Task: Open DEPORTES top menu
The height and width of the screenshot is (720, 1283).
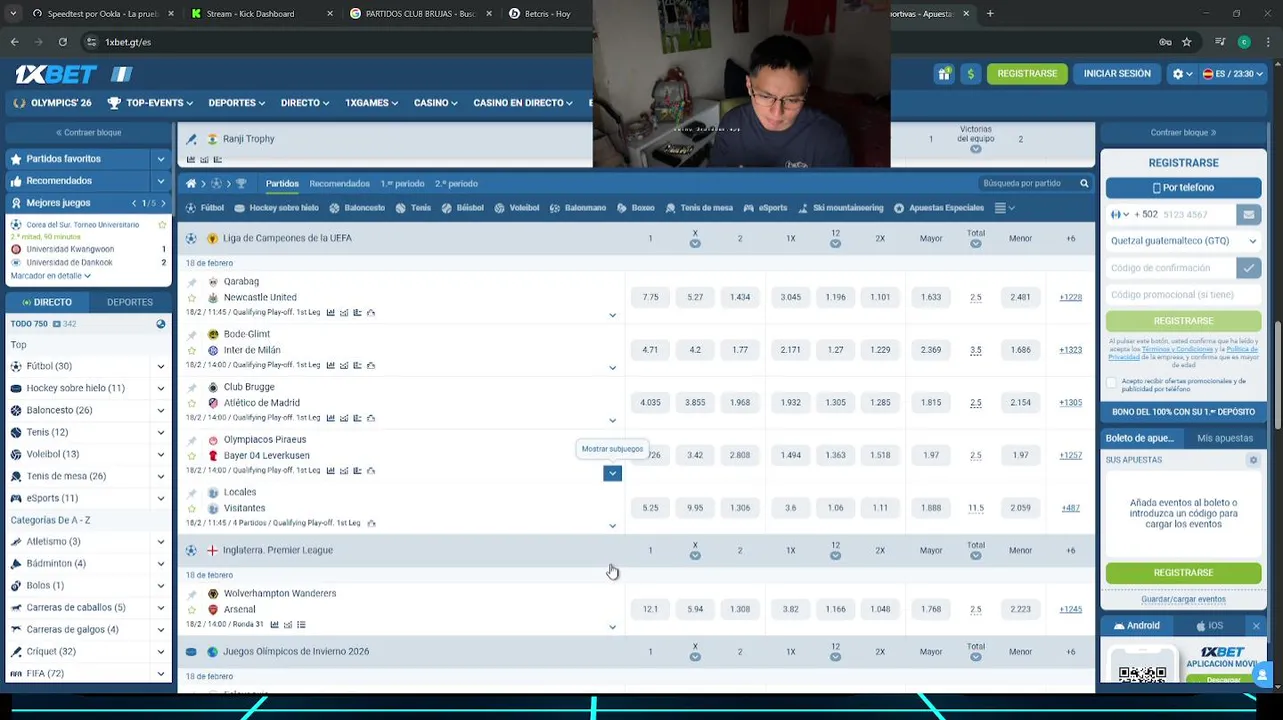Action: click(x=236, y=103)
